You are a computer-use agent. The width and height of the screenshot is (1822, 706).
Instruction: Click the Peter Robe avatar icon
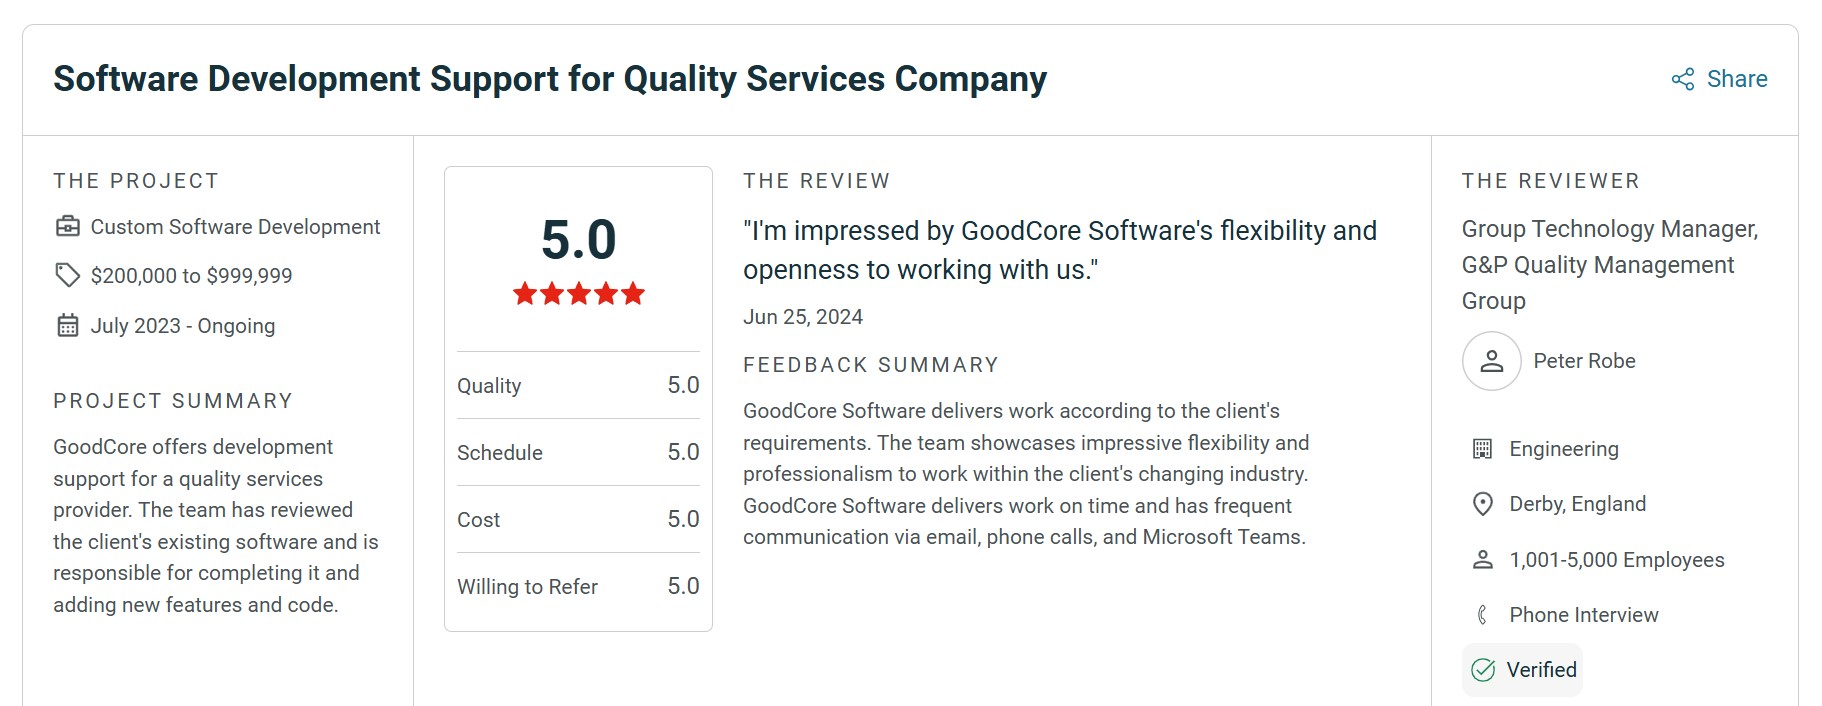[x=1491, y=361]
